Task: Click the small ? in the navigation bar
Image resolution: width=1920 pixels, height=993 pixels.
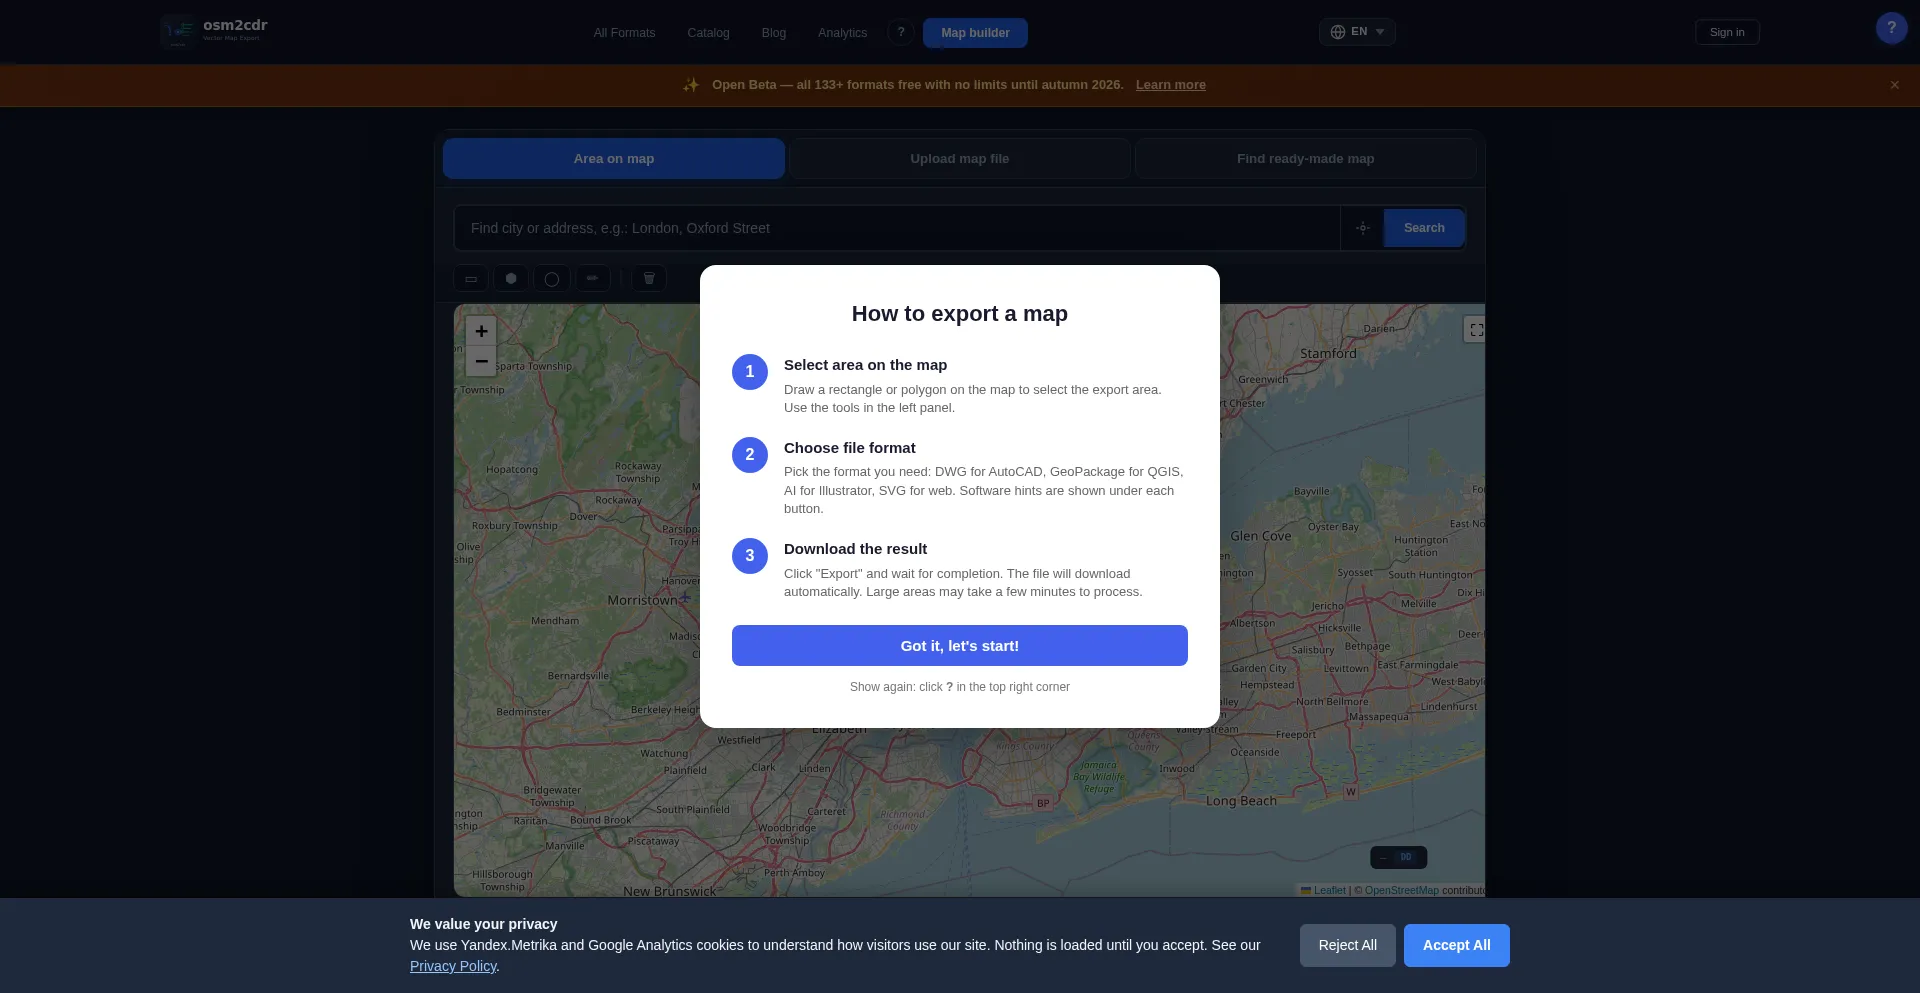Action: (901, 32)
